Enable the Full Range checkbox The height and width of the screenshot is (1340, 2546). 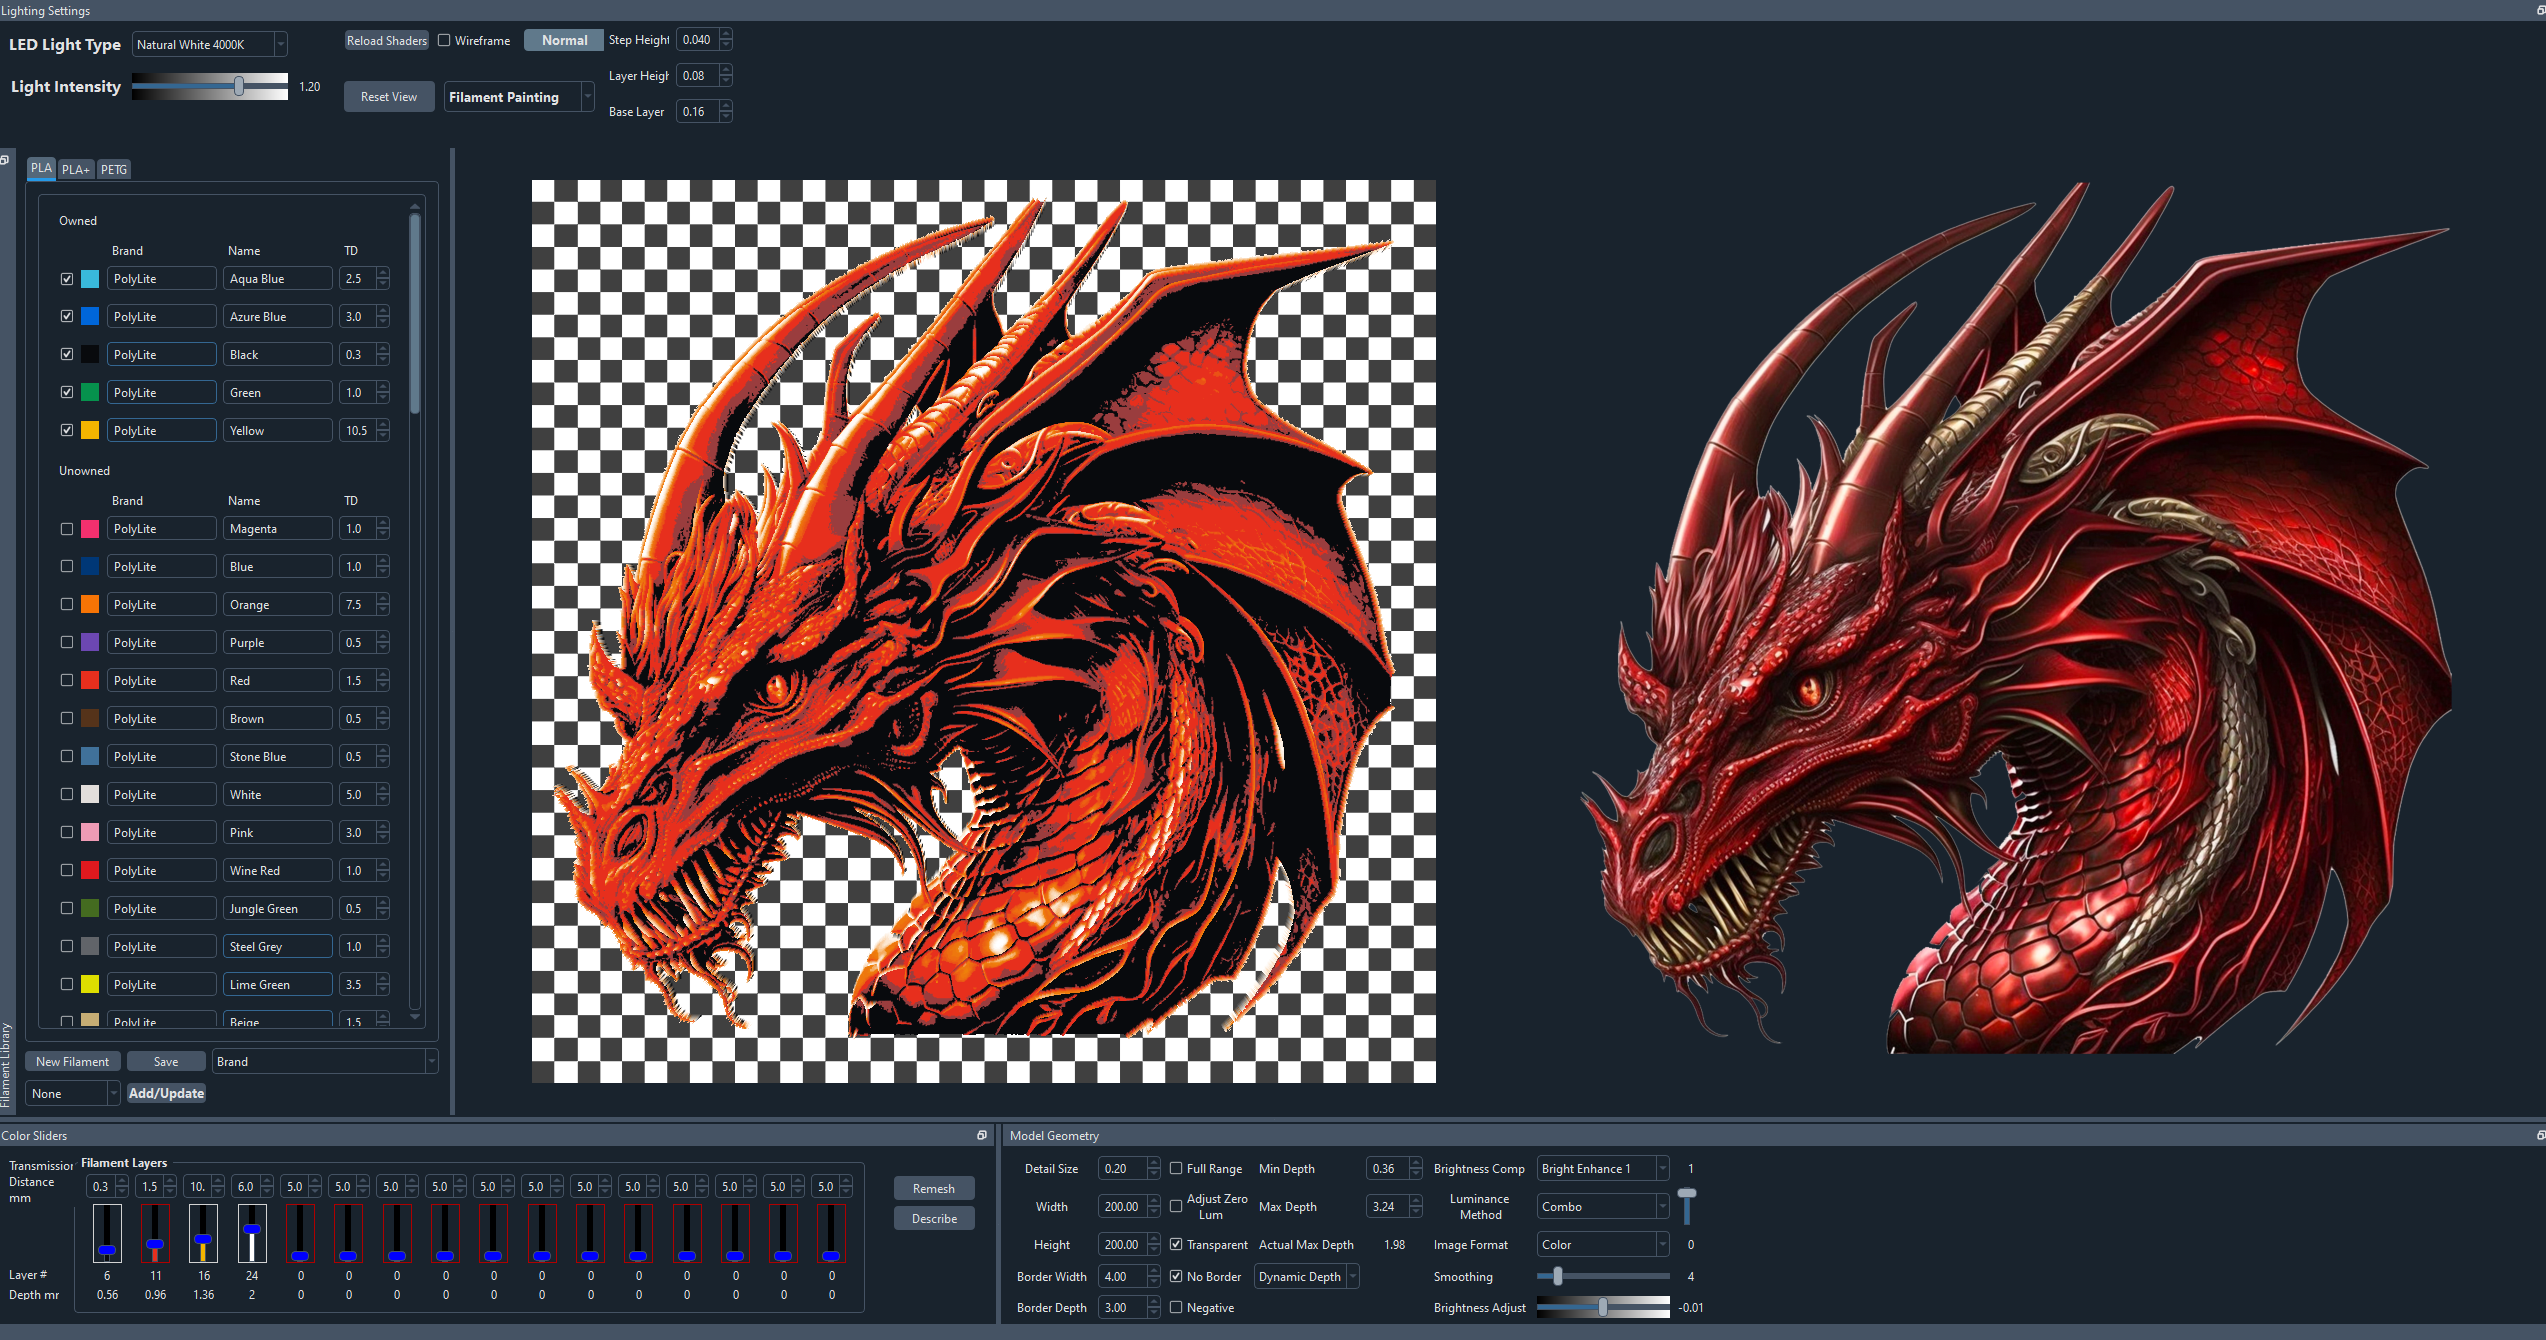click(x=1176, y=1168)
